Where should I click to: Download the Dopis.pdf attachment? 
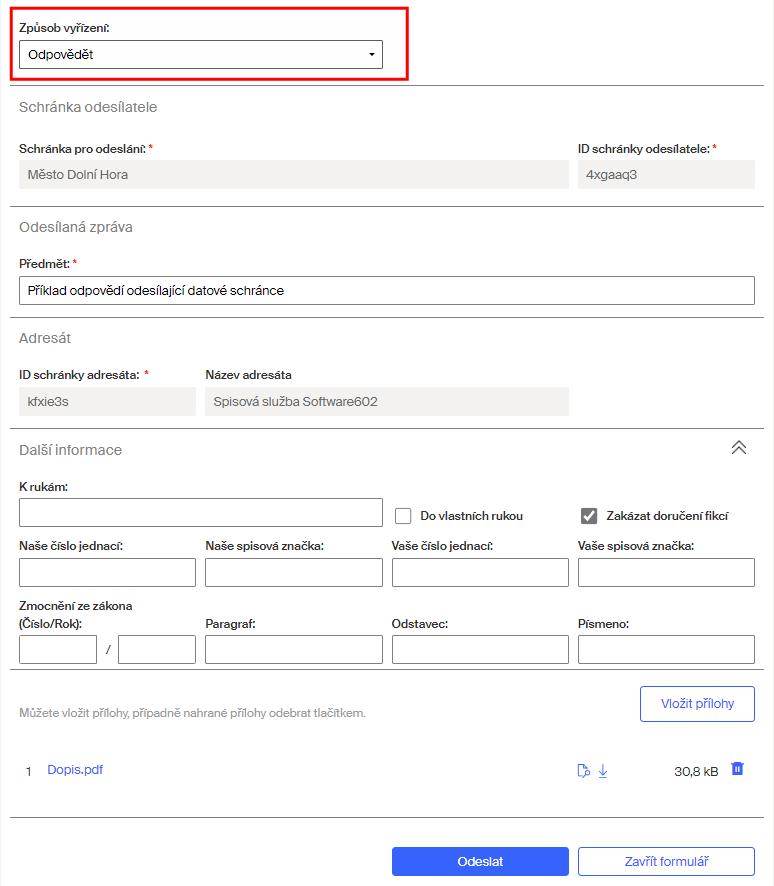coord(603,771)
